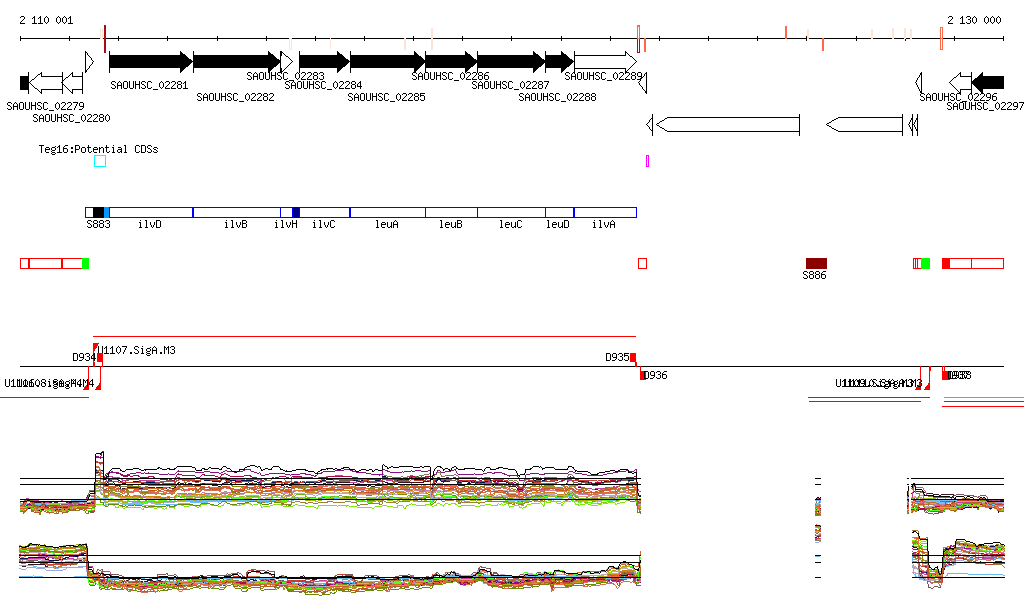The width and height of the screenshot is (1024, 611).
Task: Click the small red square near ilvA end
Action: [643, 263]
